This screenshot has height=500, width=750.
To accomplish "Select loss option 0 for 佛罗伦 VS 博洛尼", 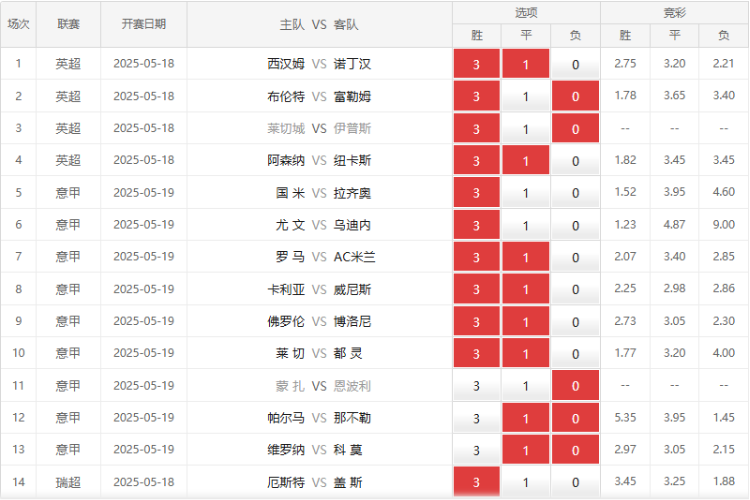I will [575, 322].
